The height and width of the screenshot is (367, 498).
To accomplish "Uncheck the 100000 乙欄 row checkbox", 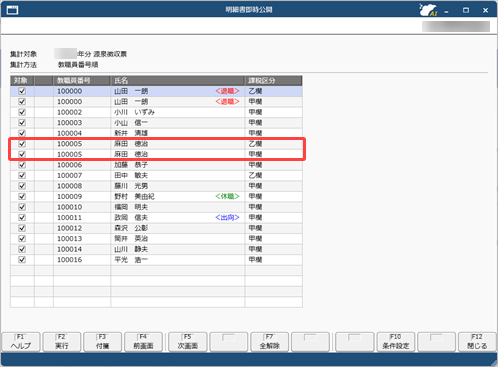I will [22, 91].
